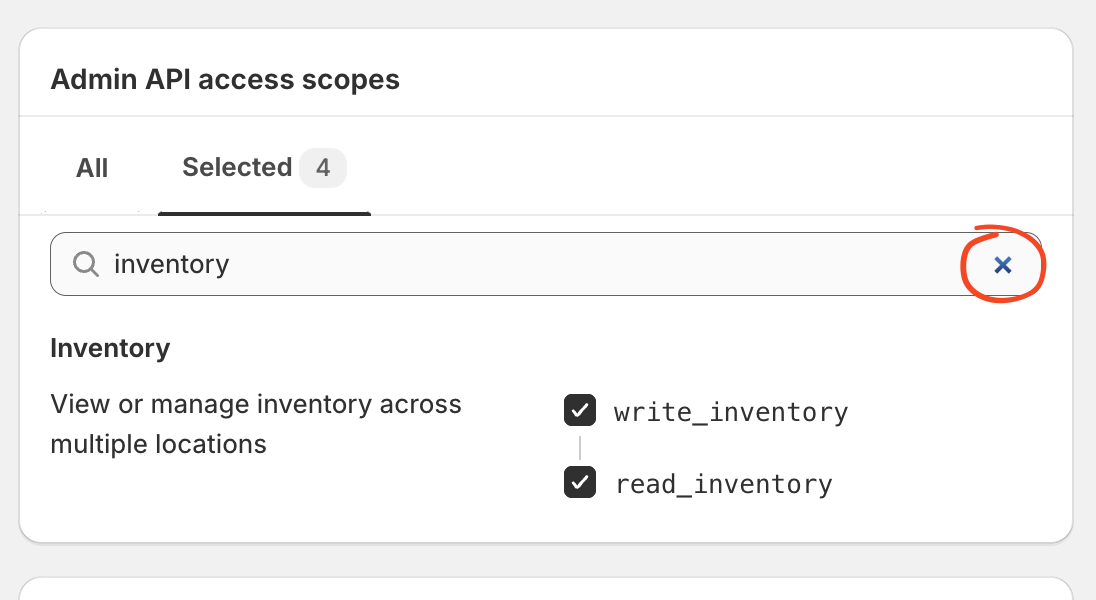
Task: Click the empty middle of the search box
Action: point(594,264)
